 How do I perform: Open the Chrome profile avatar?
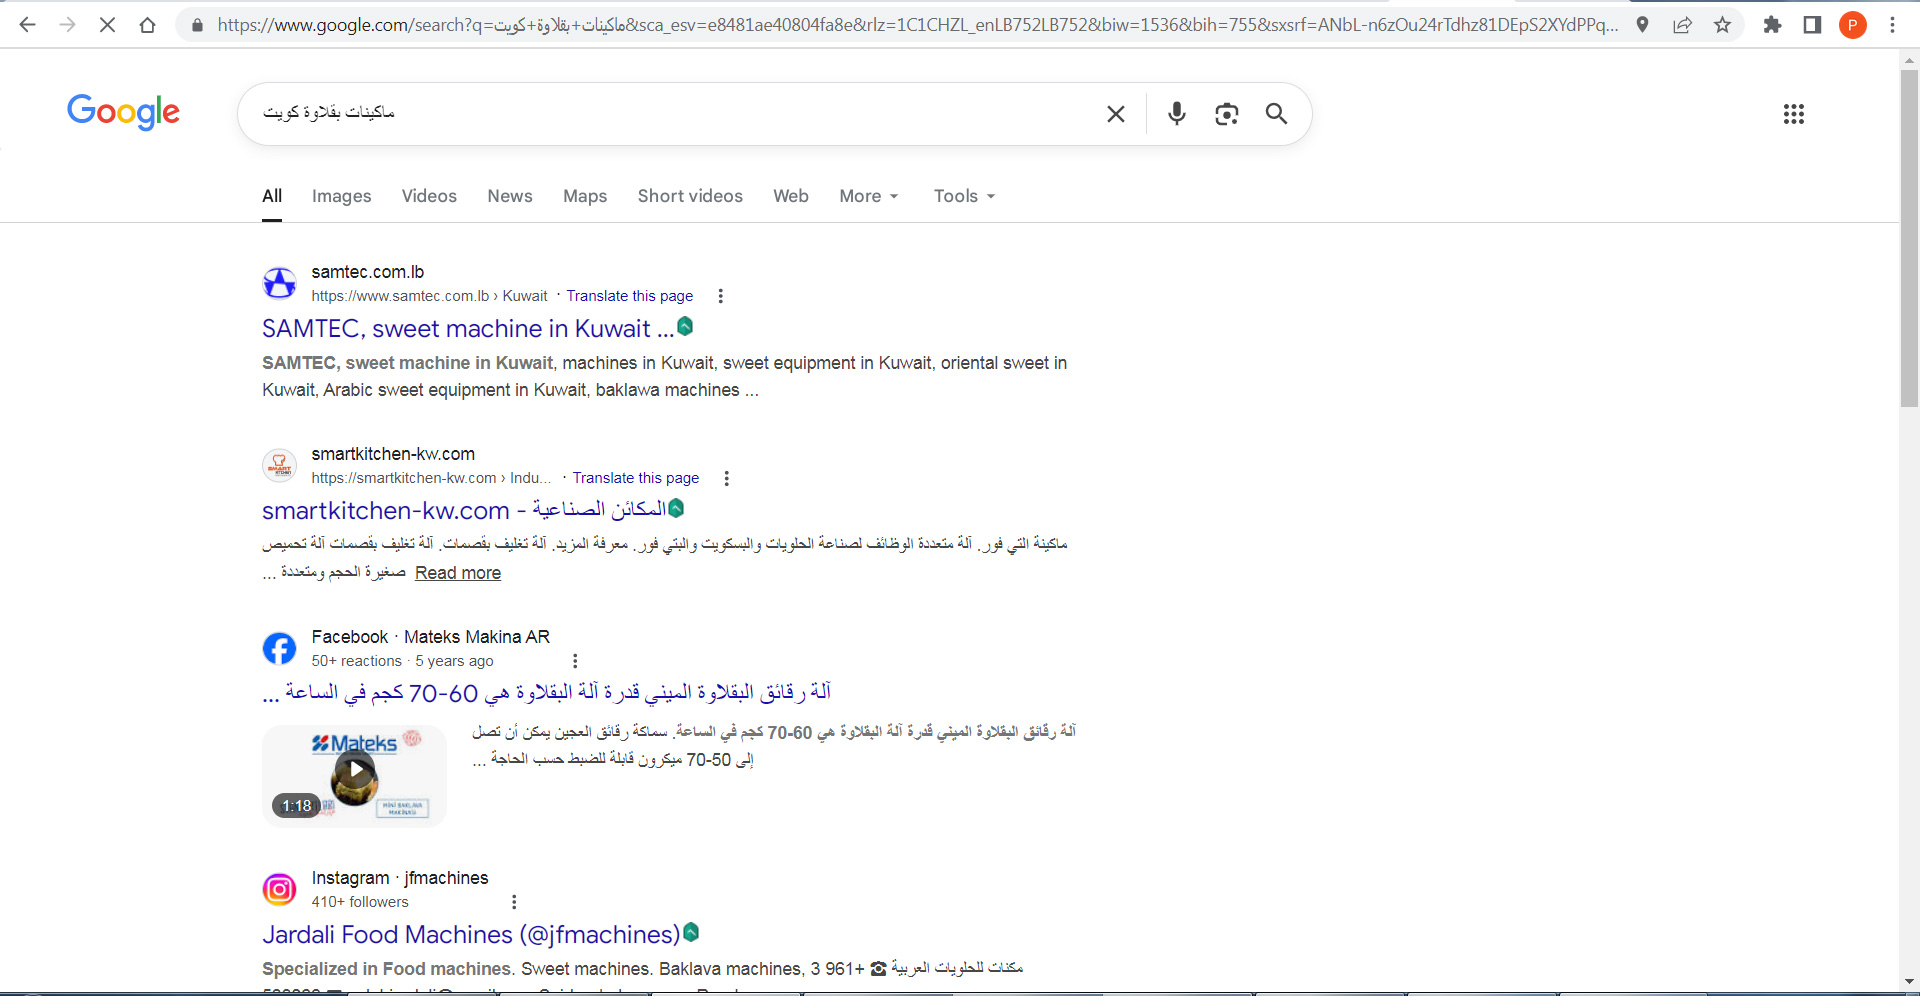click(x=1852, y=25)
